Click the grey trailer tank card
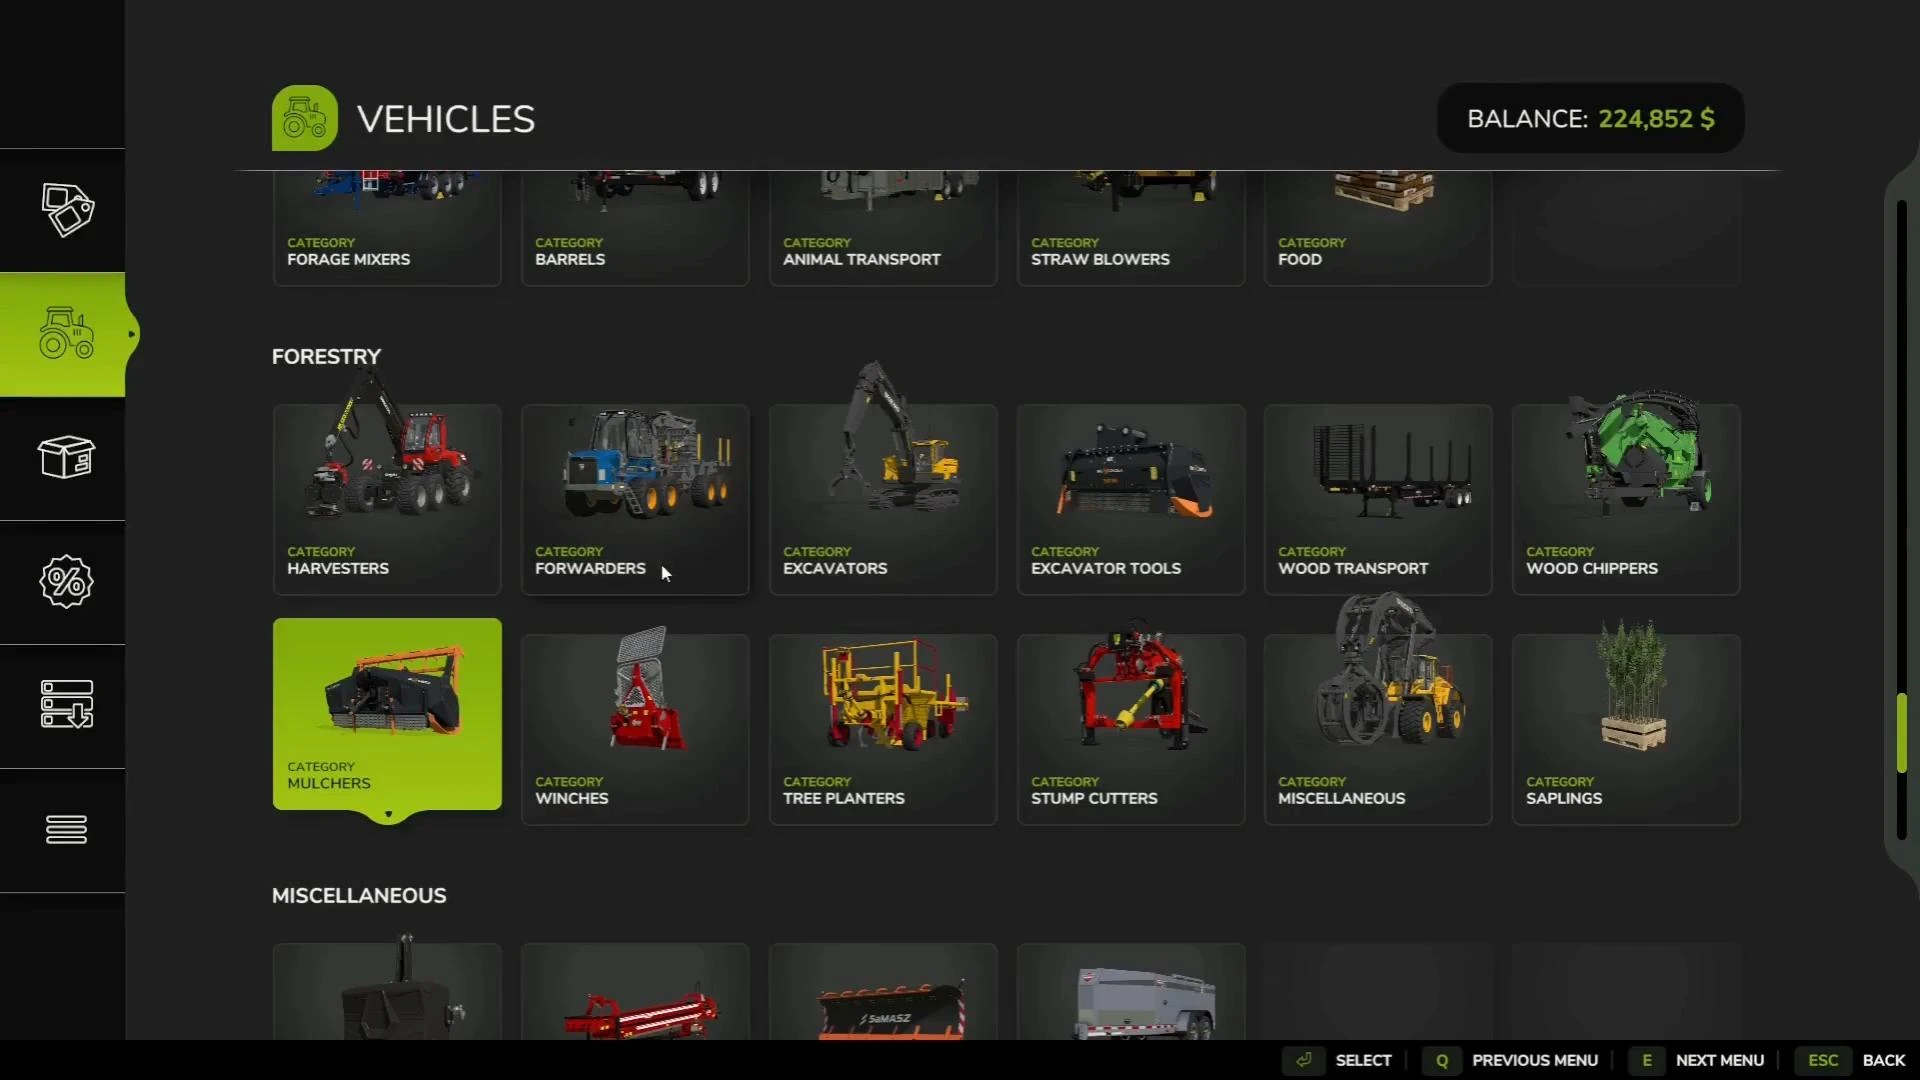Screen dimensions: 1920x1080 coord(1131,992)
